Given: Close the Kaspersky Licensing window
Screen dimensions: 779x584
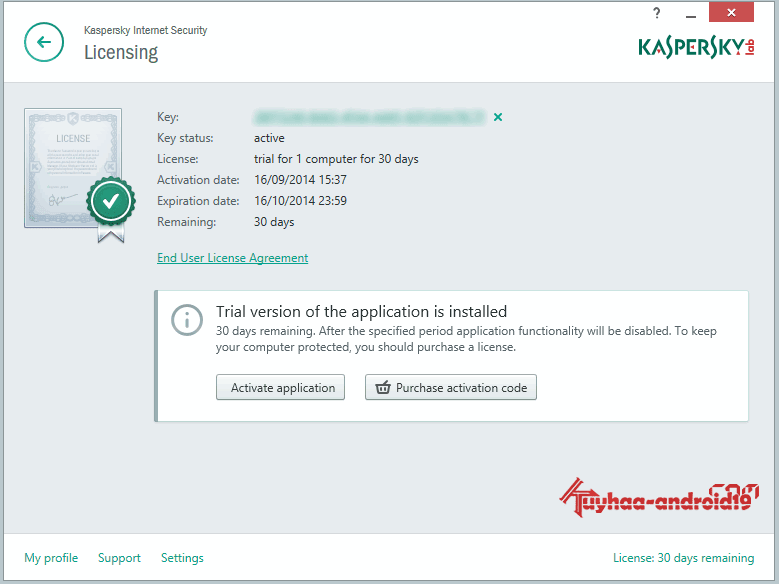Looking at the screenshot, I should click(731, 12).
